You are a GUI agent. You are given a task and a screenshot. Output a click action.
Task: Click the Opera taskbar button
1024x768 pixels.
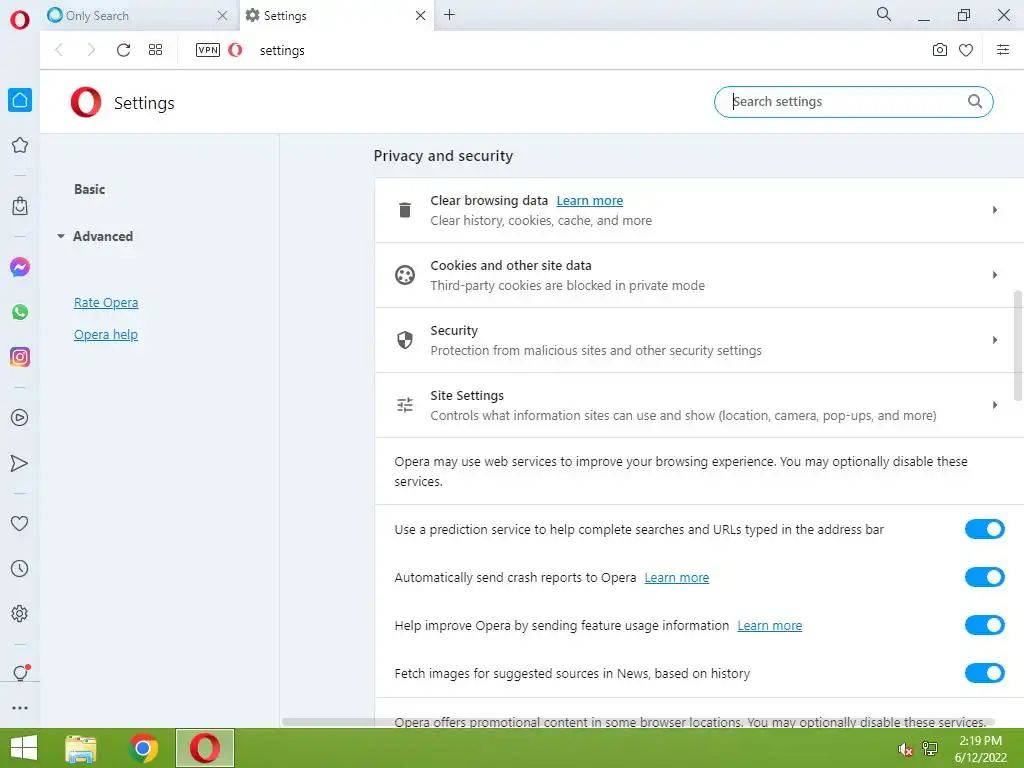[204, 748]
